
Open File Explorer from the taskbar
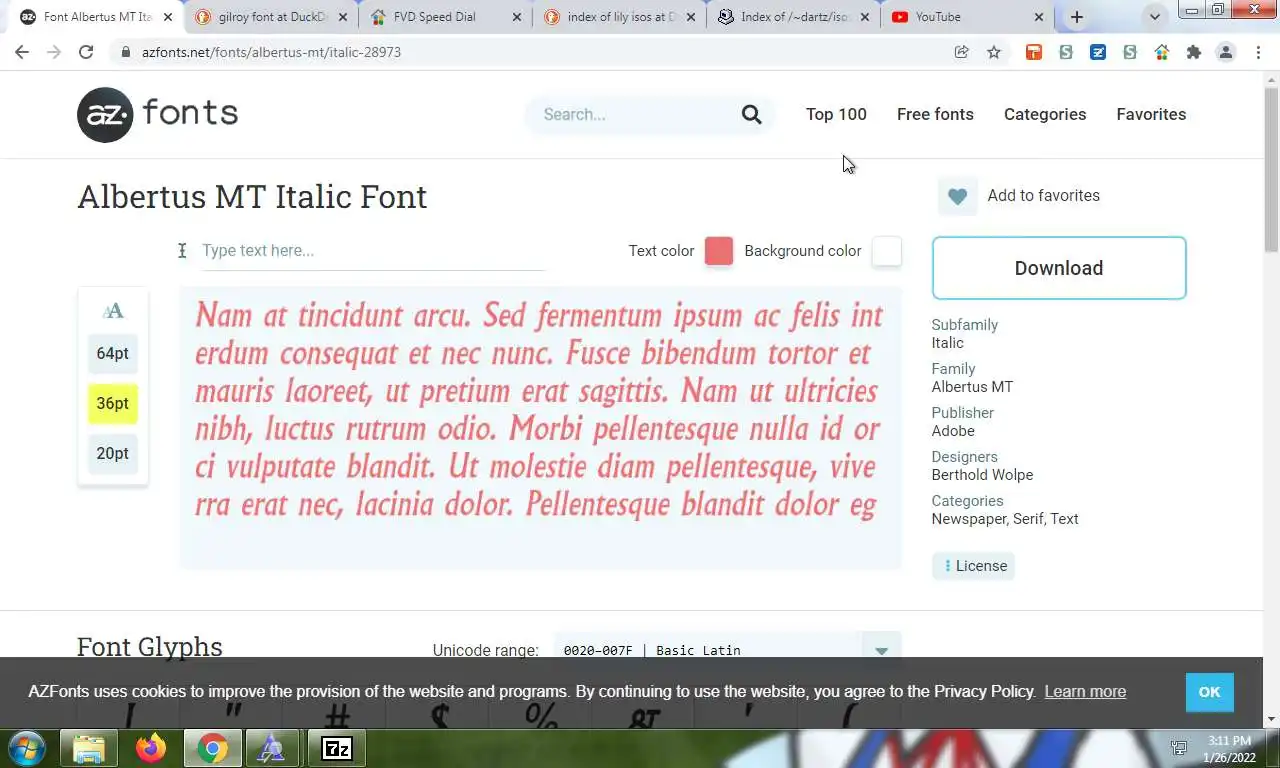click(89, 748)
